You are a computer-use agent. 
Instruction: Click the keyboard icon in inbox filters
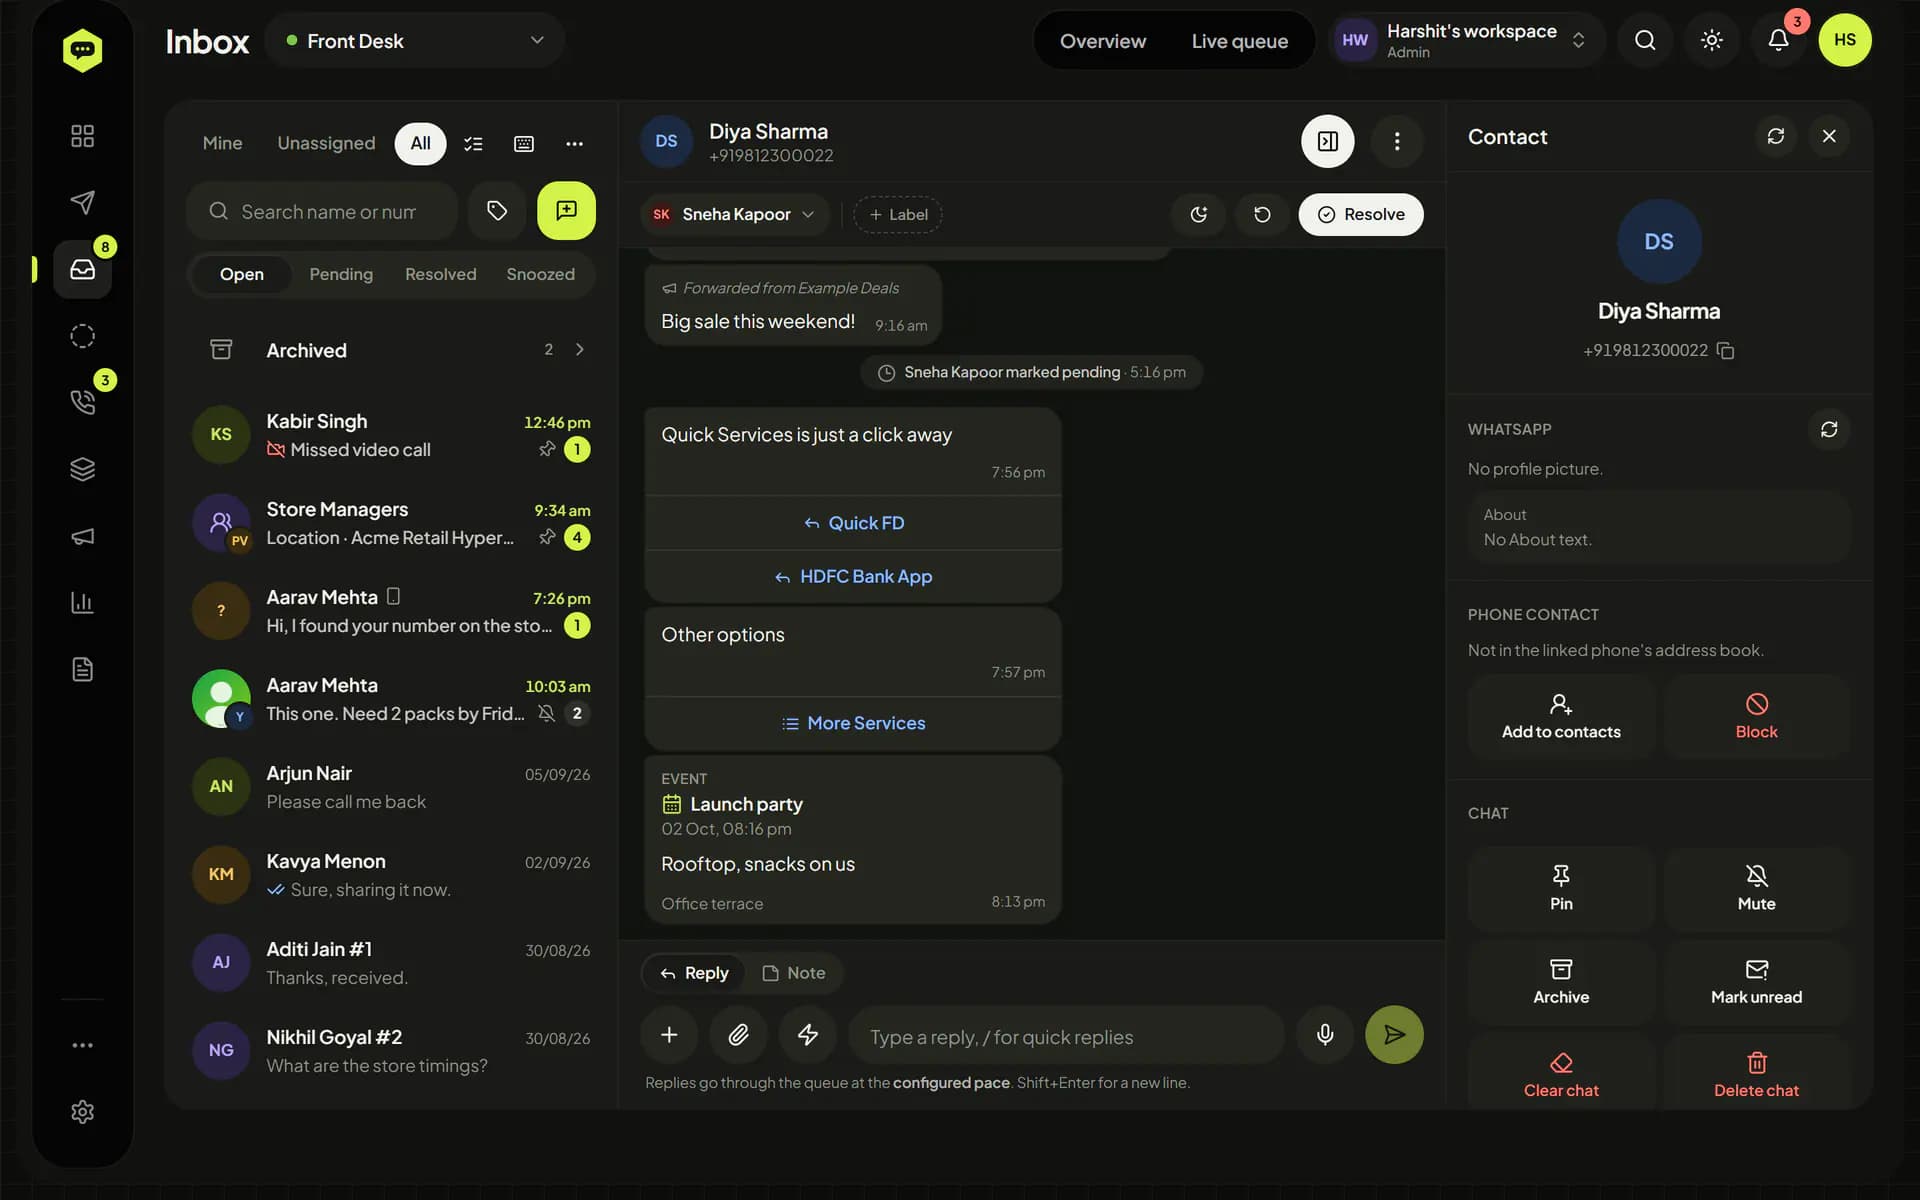[x=523, y=144]
